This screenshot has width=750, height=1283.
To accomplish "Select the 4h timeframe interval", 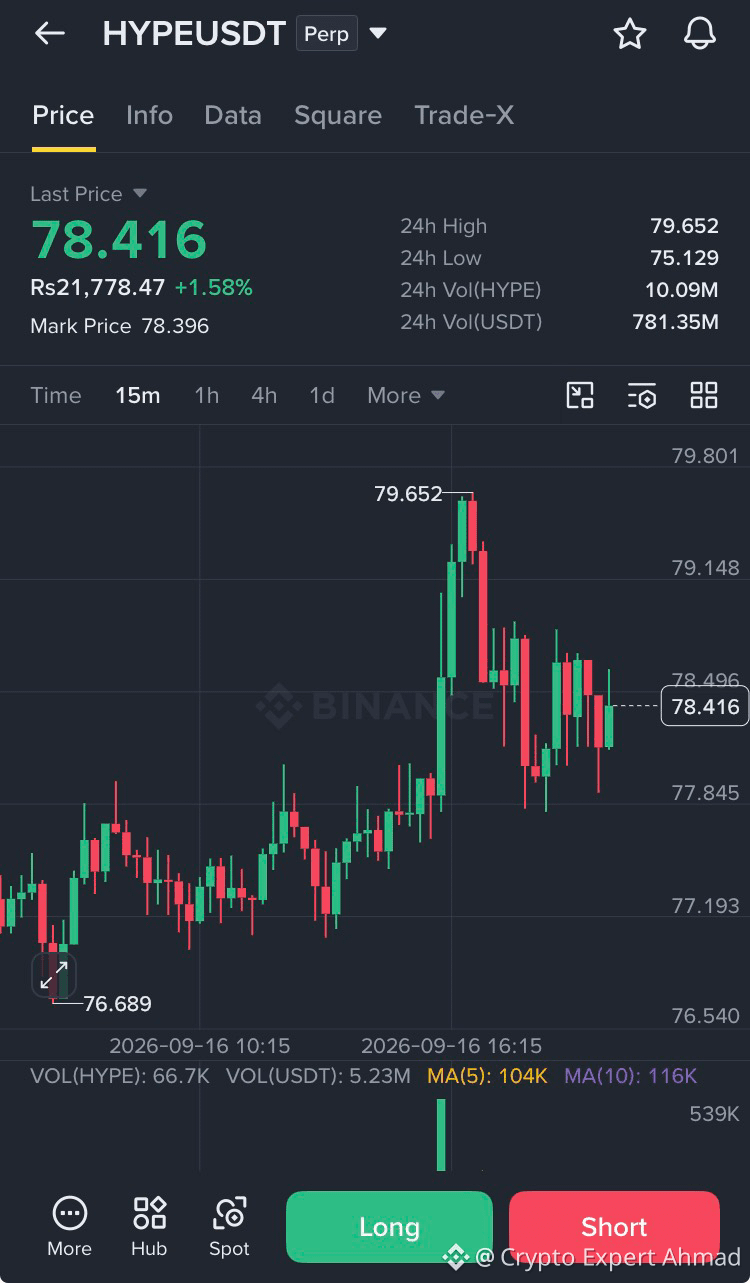I will pyautogui.click(x=264, y=395).
